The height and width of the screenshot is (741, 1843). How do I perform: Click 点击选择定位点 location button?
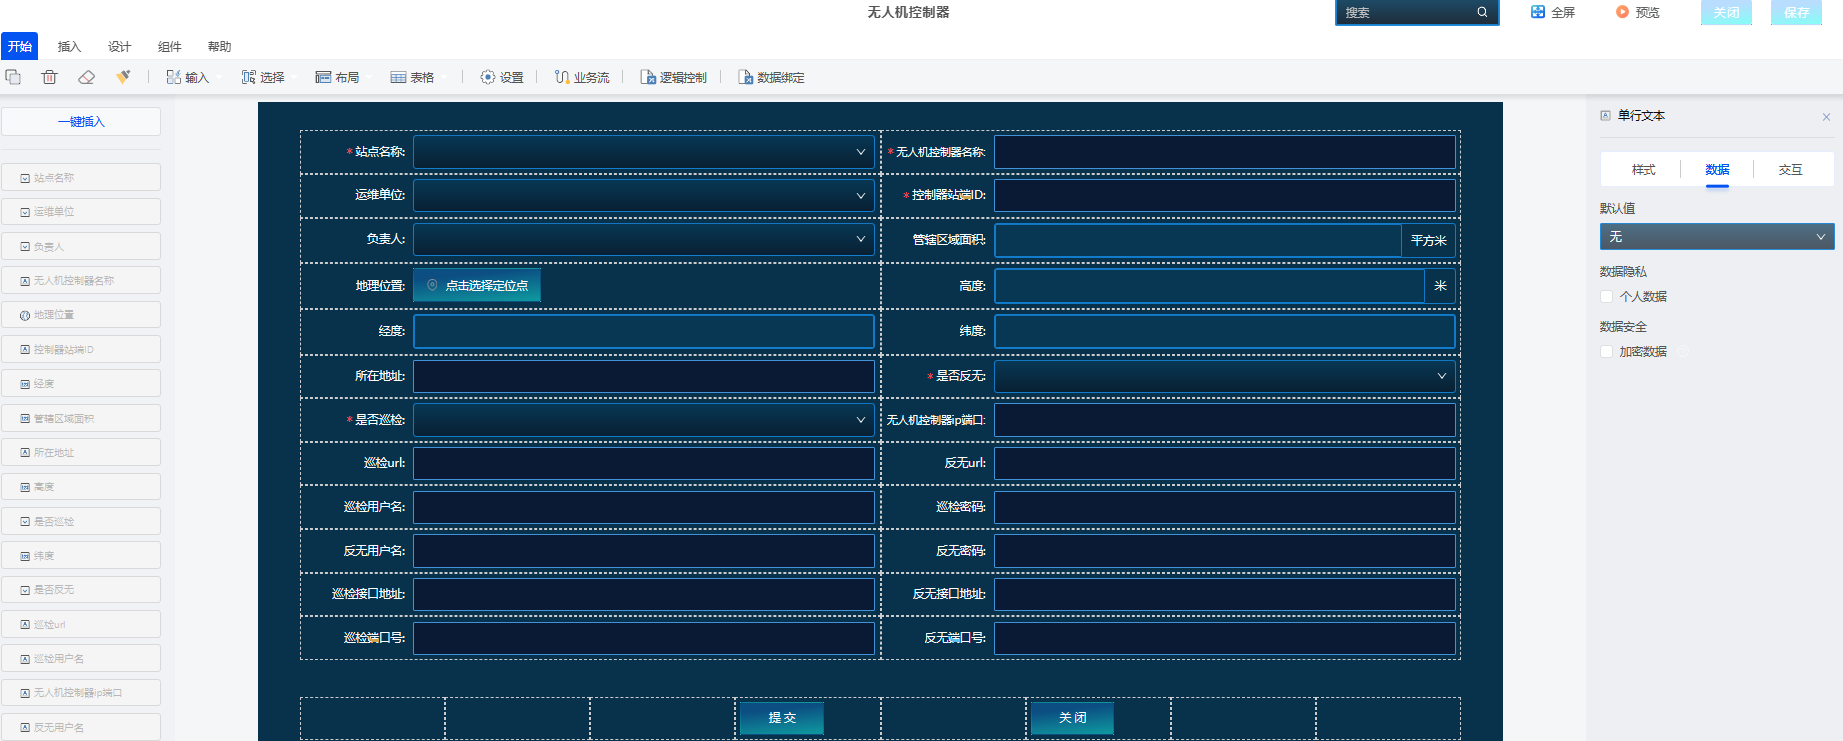(477, 285)
